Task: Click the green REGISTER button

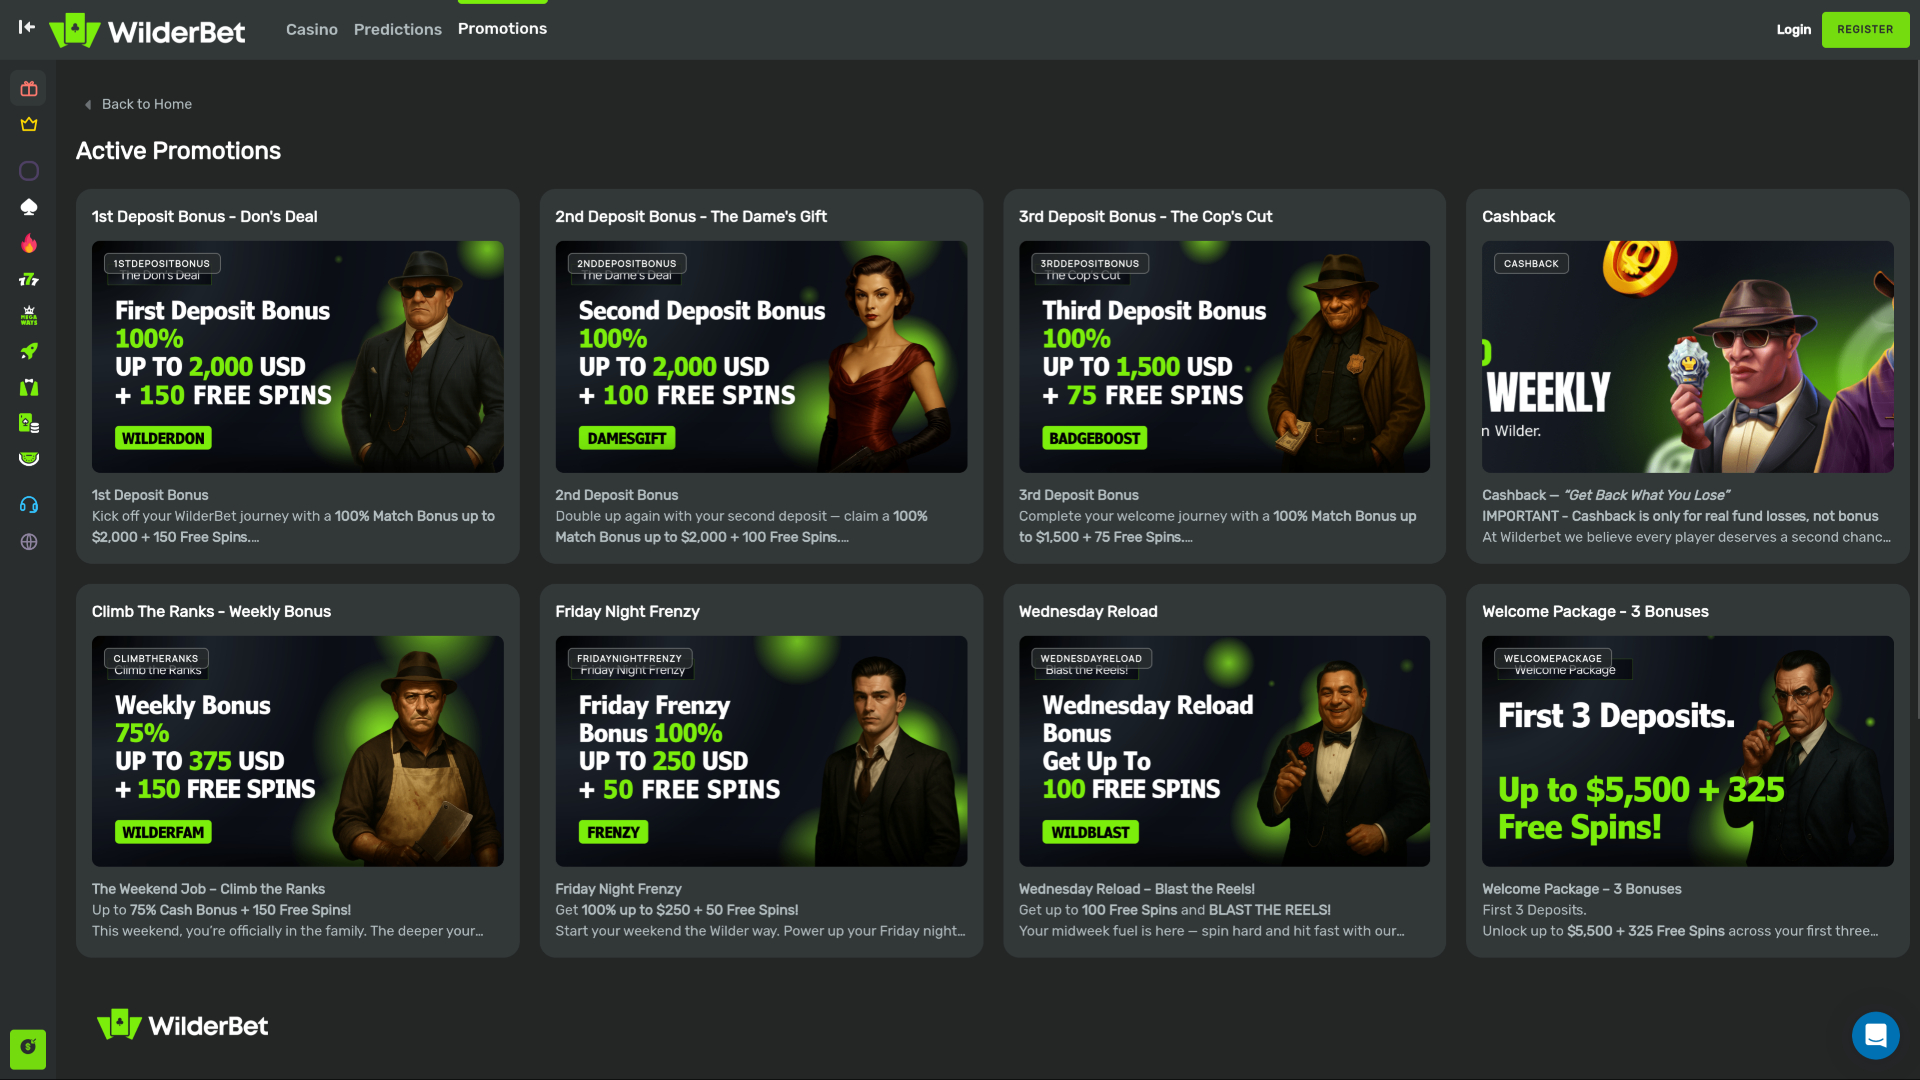Action: (x=1865, y=30)
